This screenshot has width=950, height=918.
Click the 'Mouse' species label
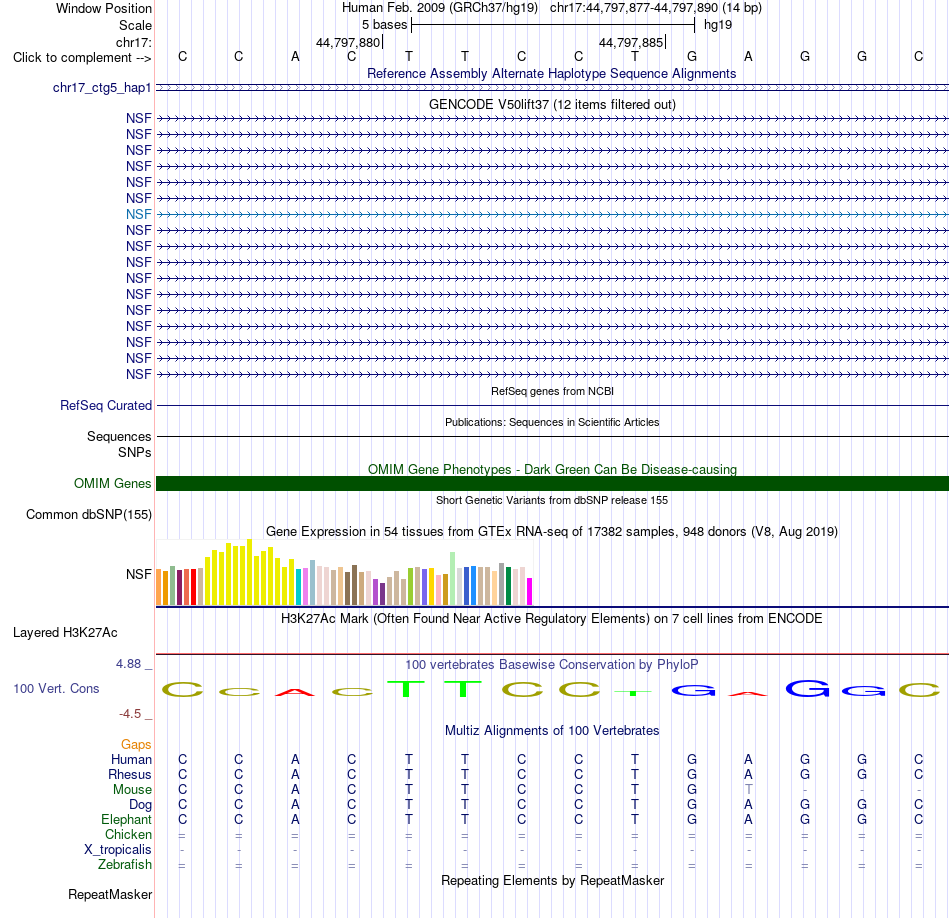click(x=132, y=790)
